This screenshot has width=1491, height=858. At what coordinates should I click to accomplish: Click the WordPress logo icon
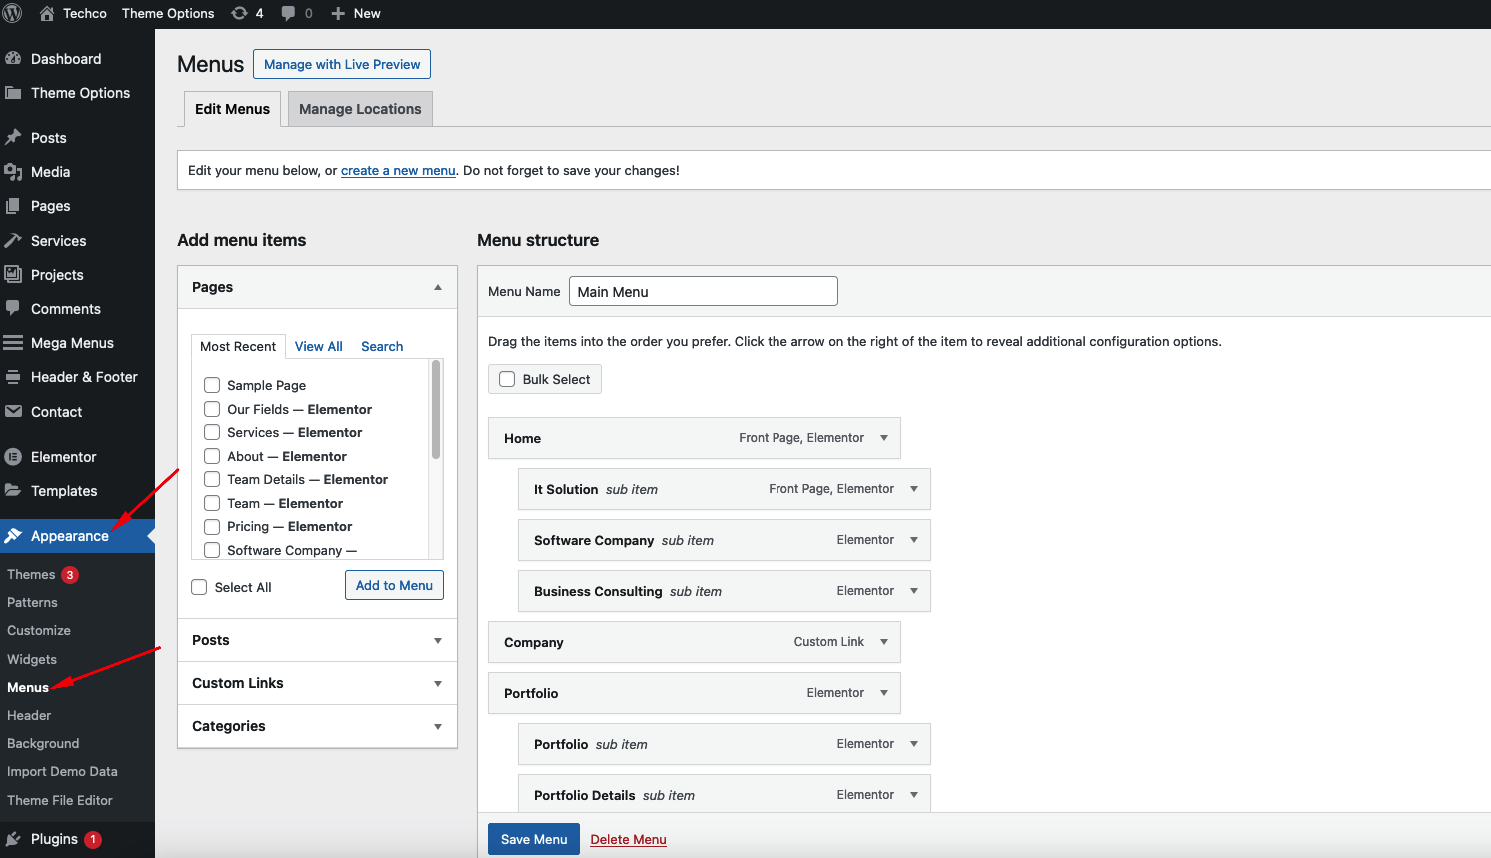tap(12, 13)
